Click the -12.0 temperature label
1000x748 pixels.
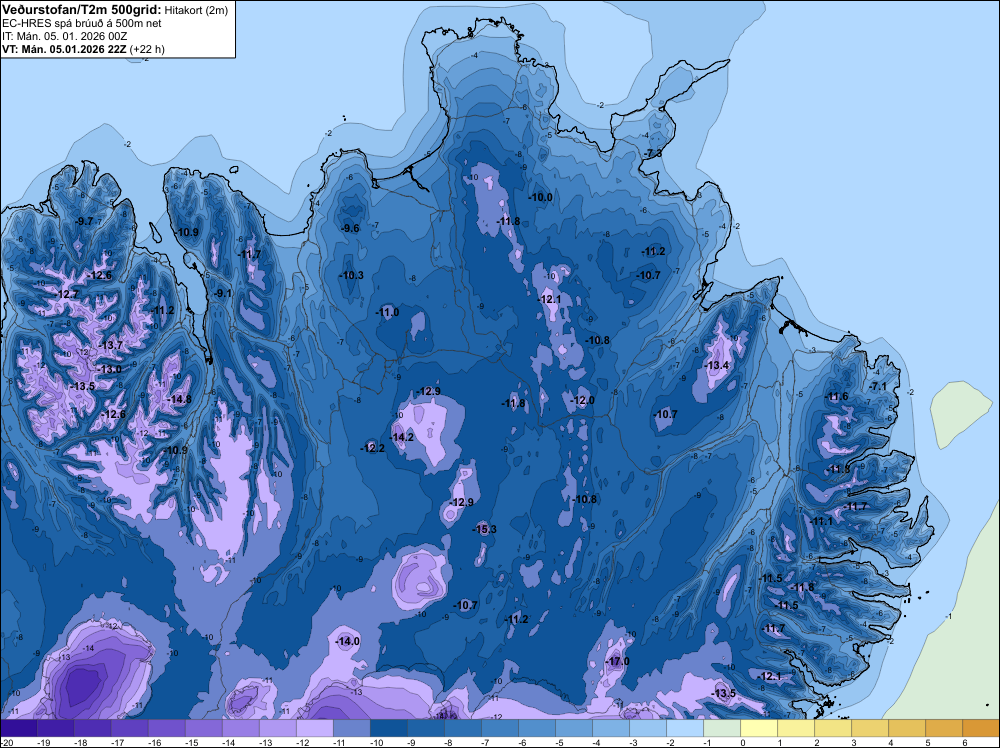[x=582, y=400]
